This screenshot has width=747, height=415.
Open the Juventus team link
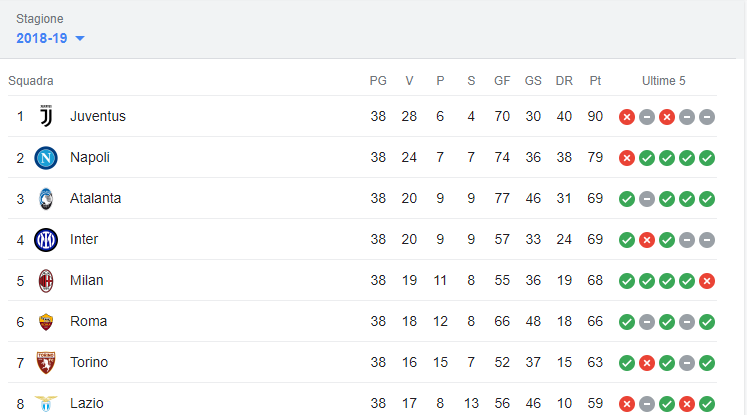point(98,116)
